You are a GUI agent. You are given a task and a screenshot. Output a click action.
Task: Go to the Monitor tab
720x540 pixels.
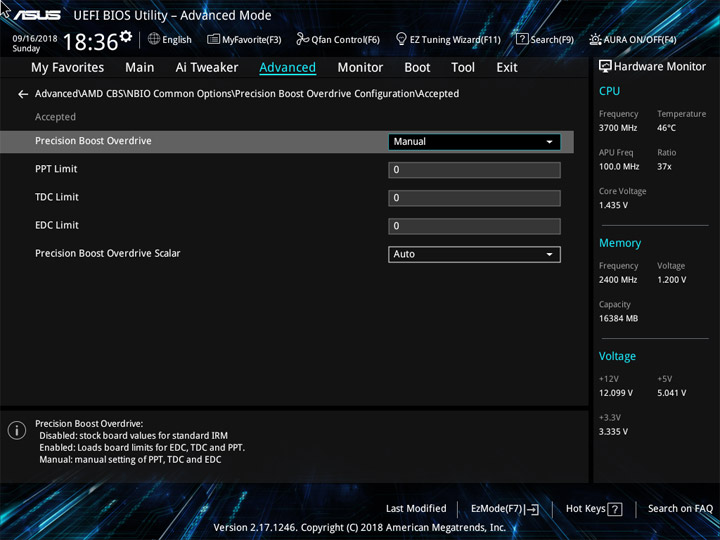coord(360,68)
